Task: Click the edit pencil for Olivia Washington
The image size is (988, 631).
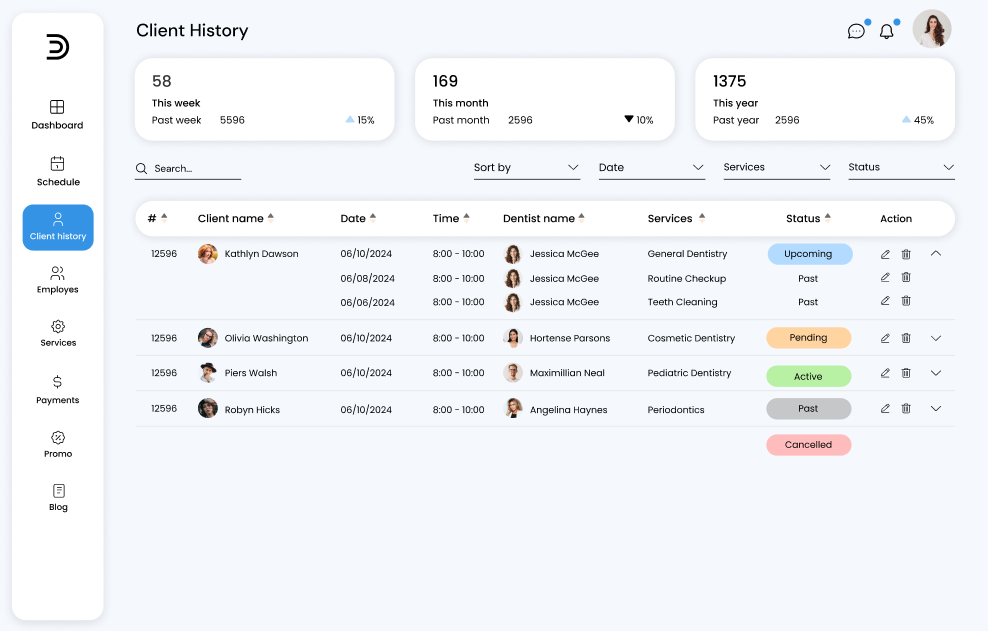Action: [x=885, y=338]
